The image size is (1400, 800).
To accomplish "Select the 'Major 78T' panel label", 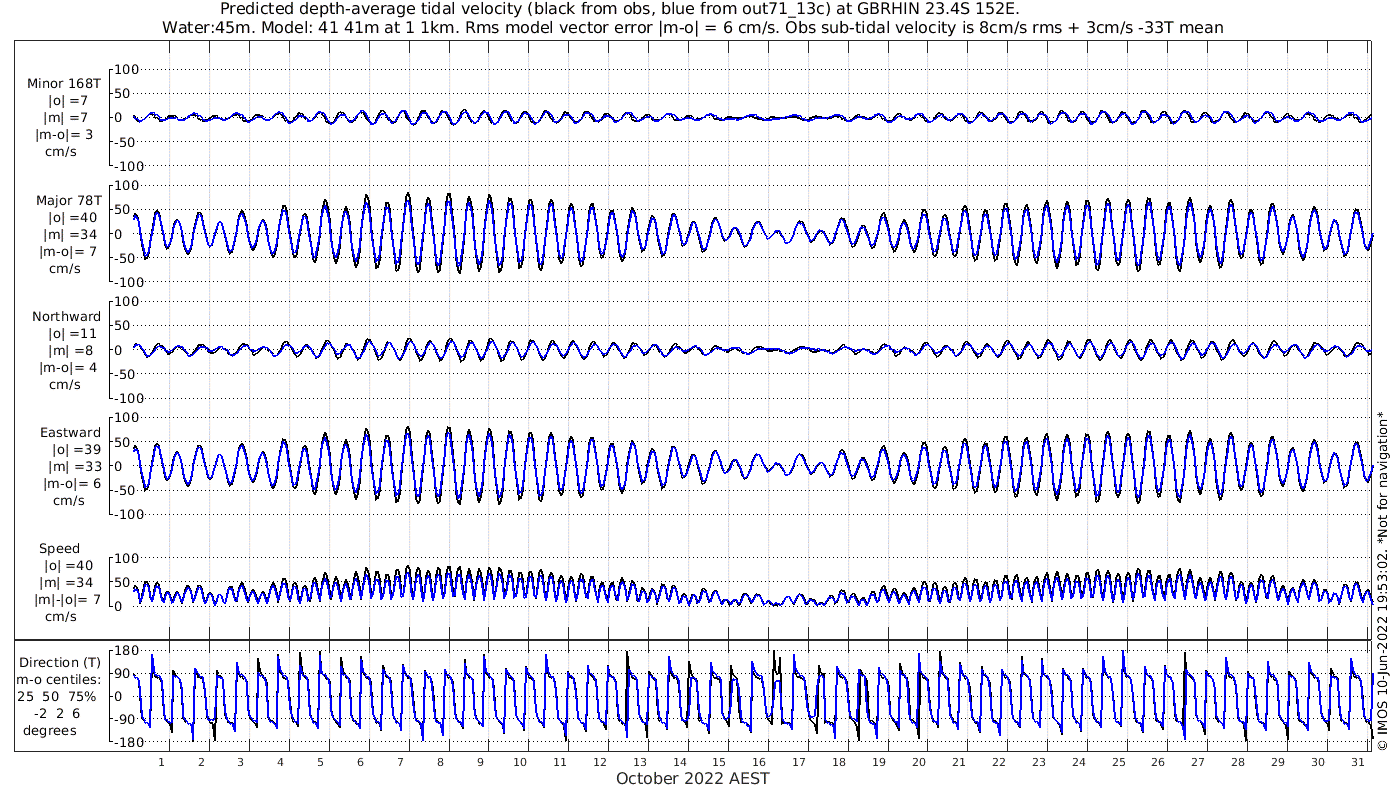I will coord(67,201).
